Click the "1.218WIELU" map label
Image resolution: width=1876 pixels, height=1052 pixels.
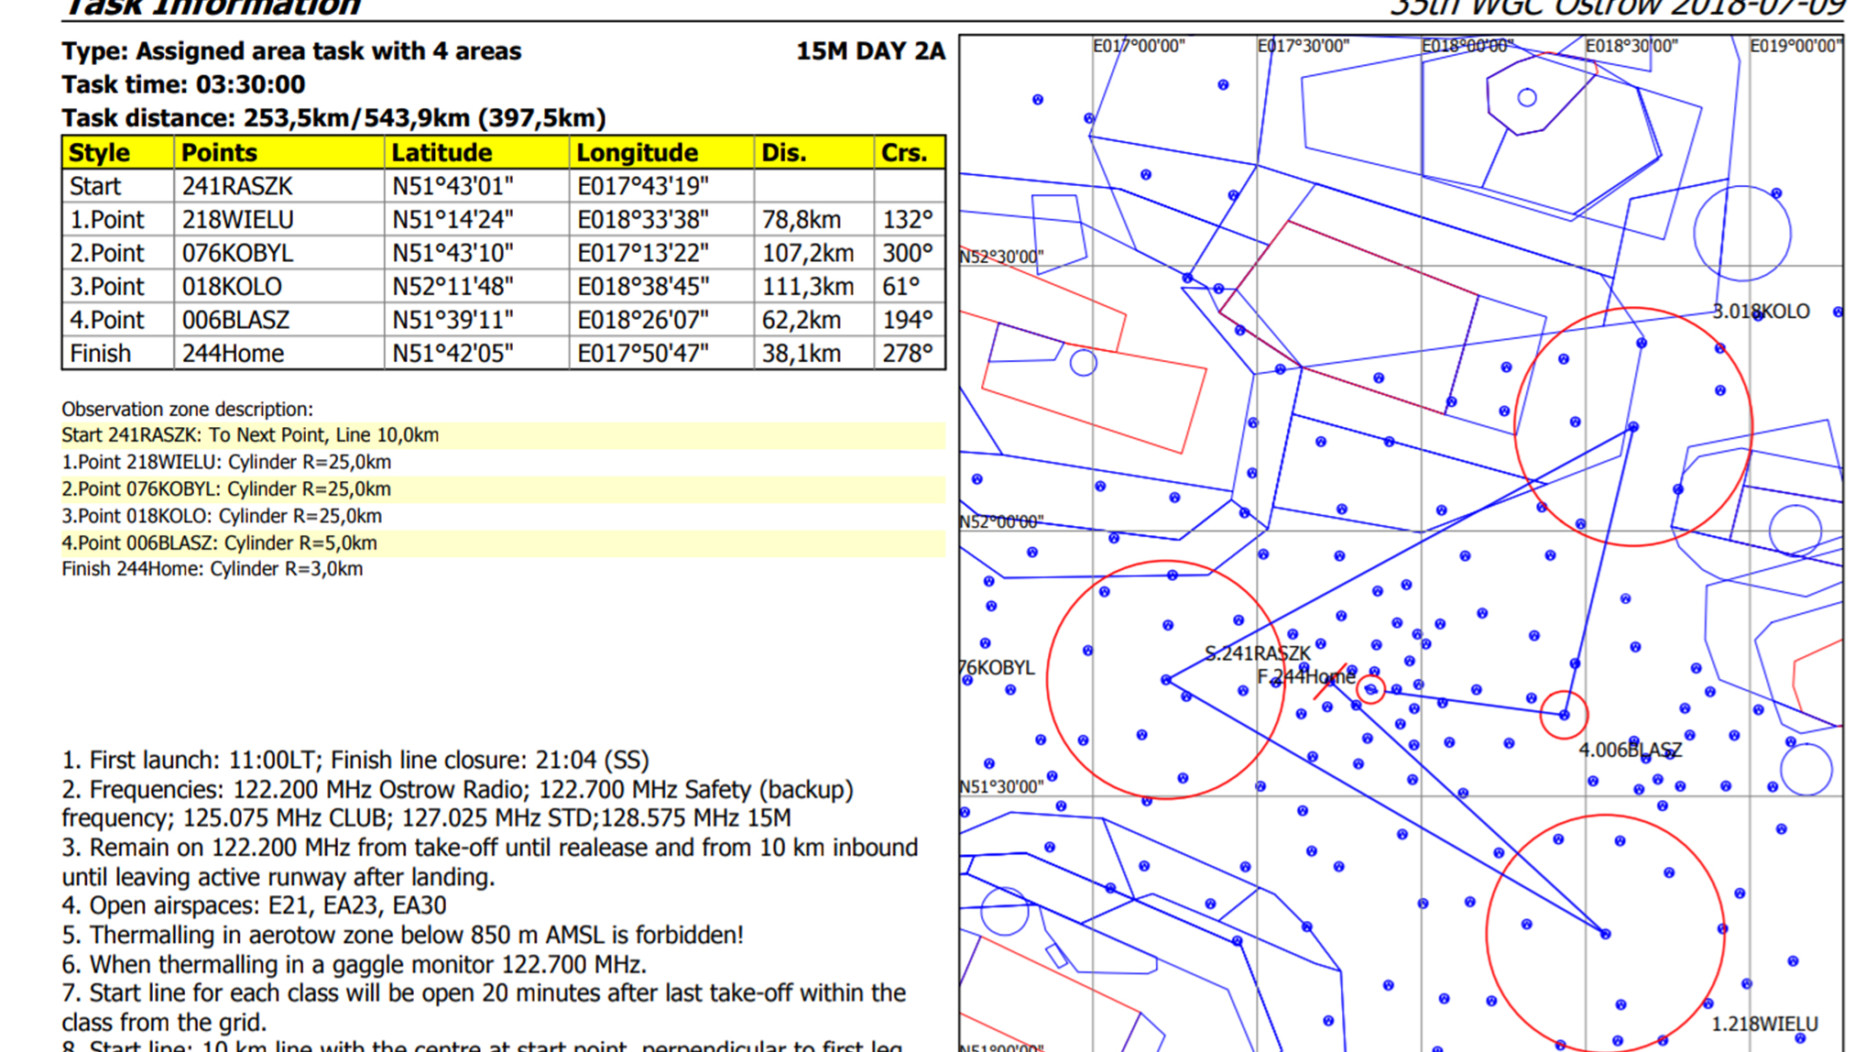tap(1764, 1024)
